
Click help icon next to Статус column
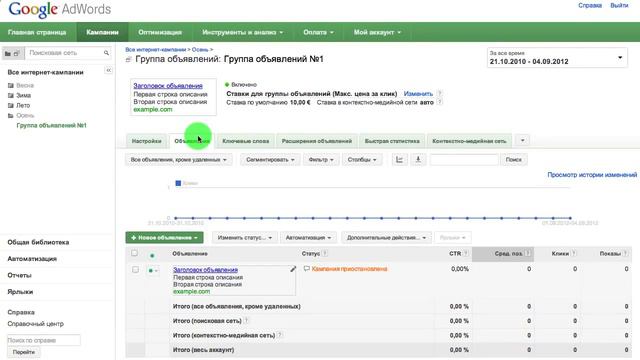tap(325, 253)
